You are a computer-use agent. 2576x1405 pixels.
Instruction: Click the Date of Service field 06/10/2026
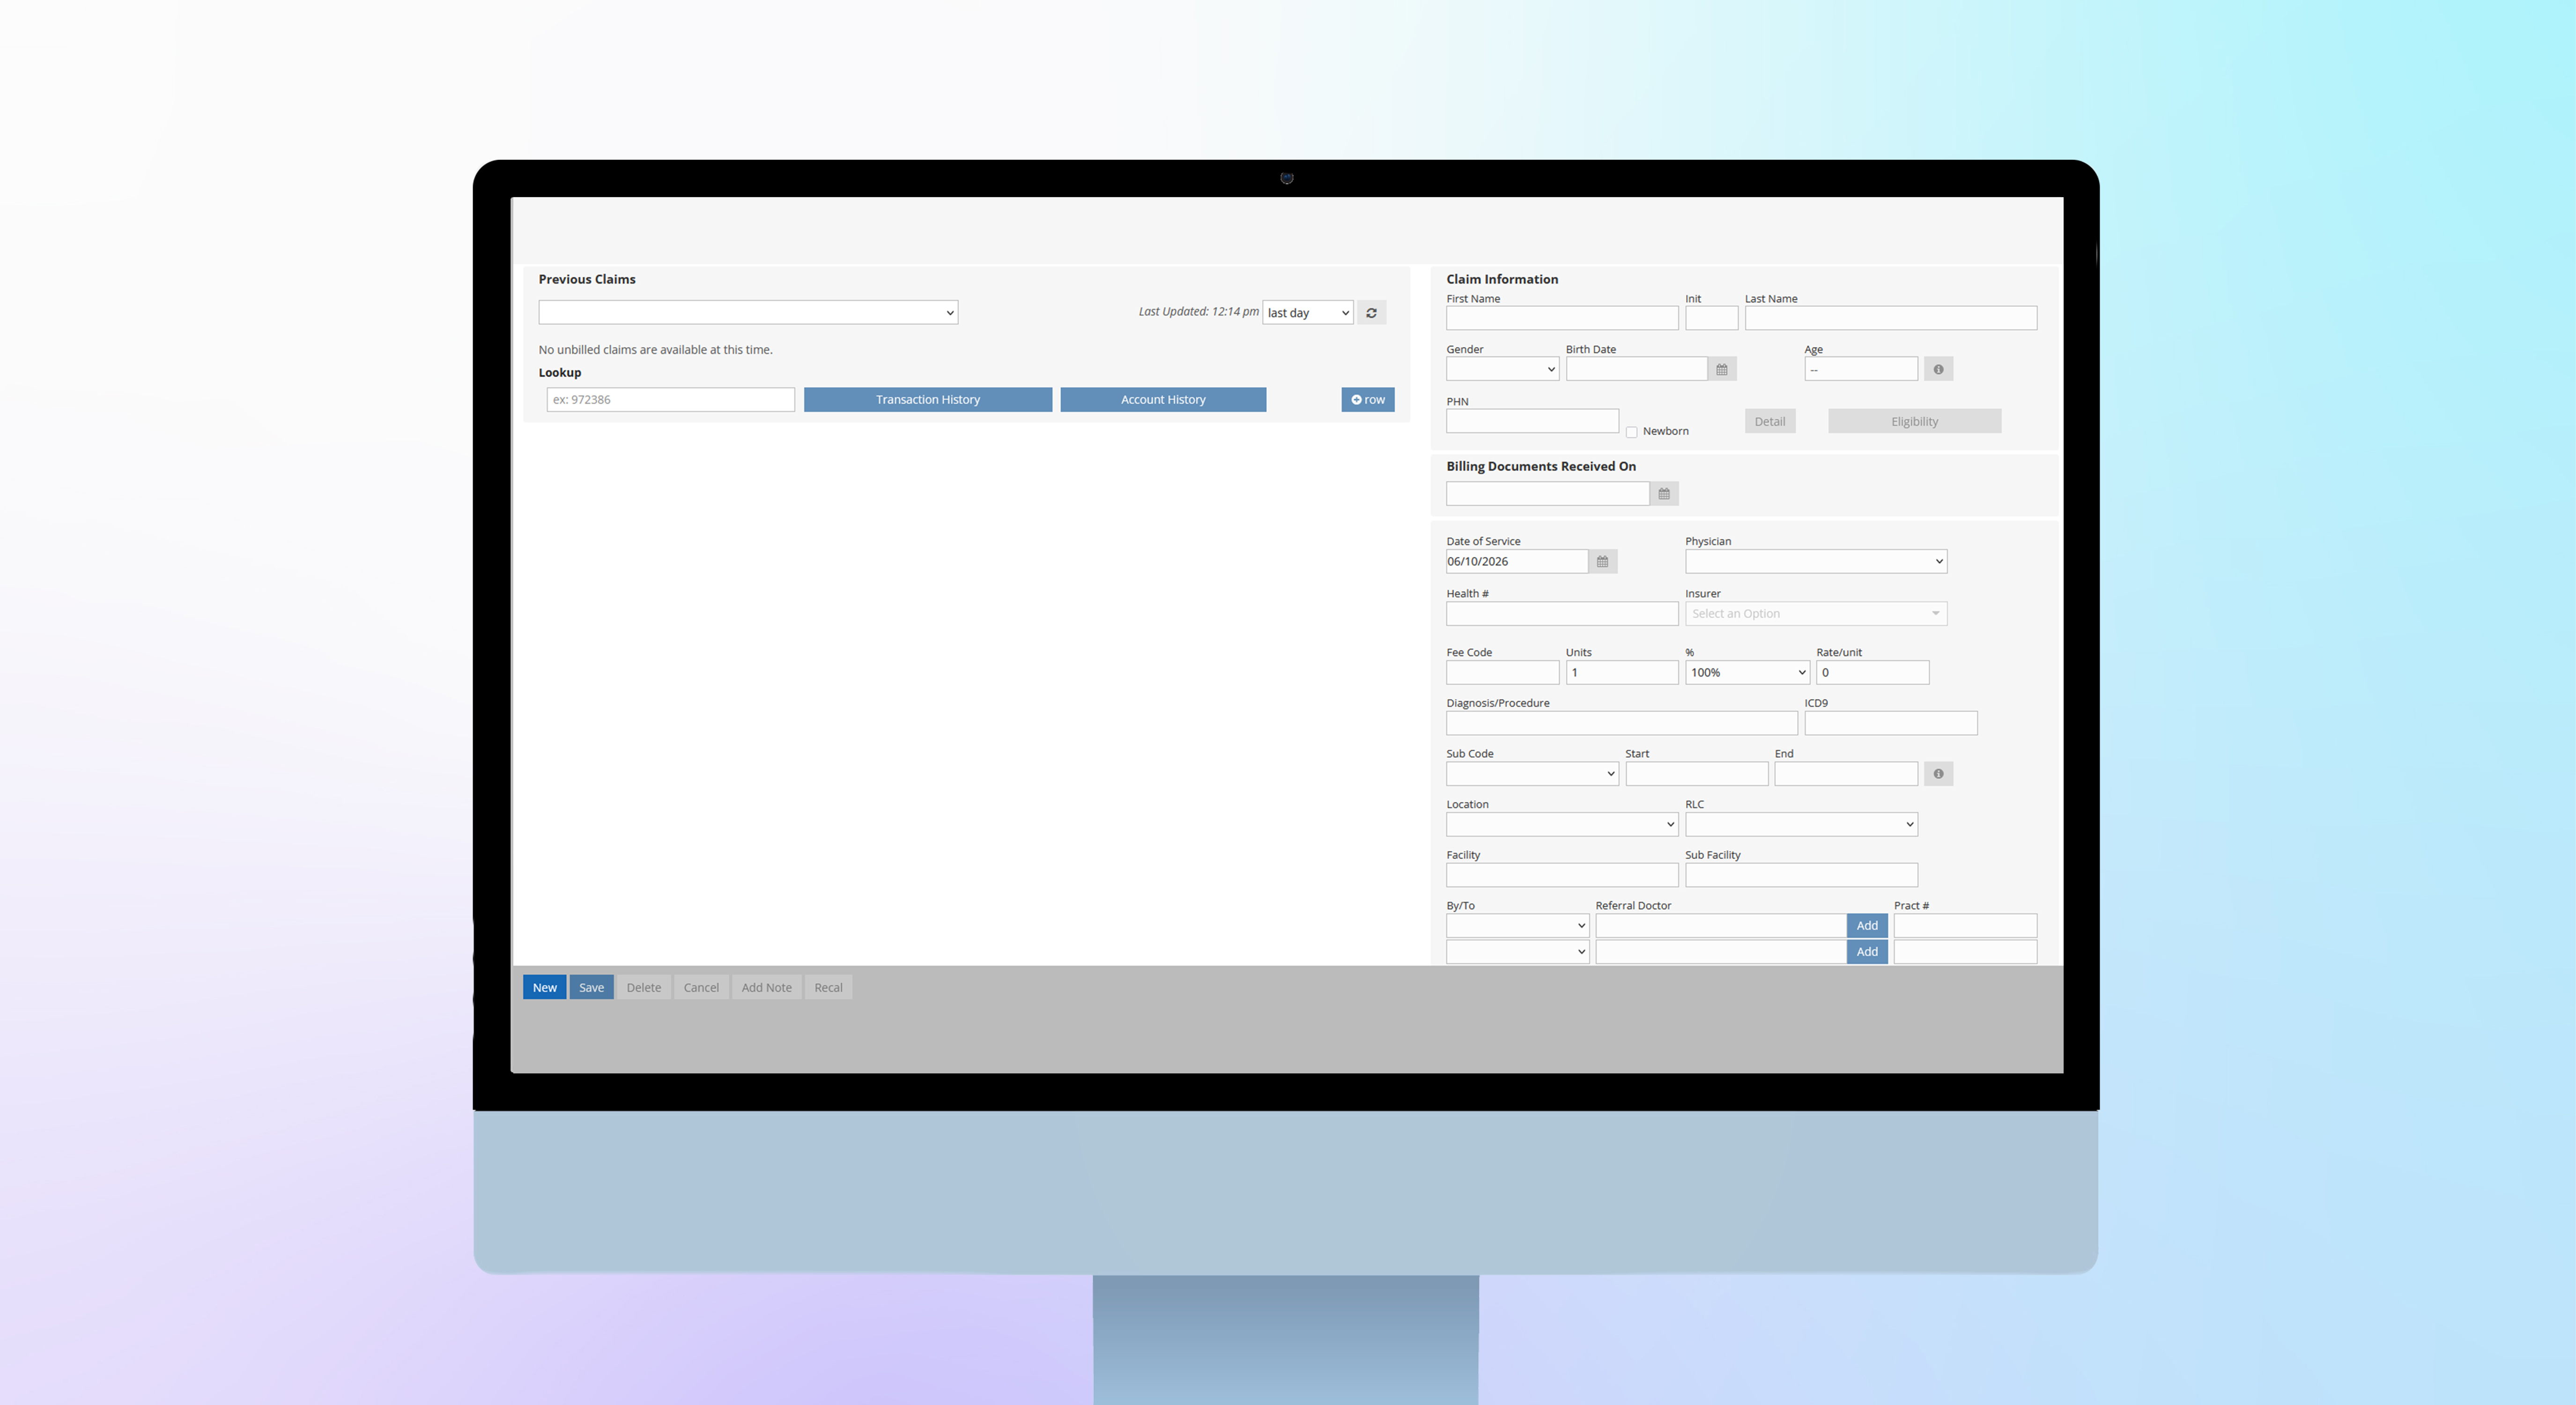pyautogui.click(x=1516, y=562)
